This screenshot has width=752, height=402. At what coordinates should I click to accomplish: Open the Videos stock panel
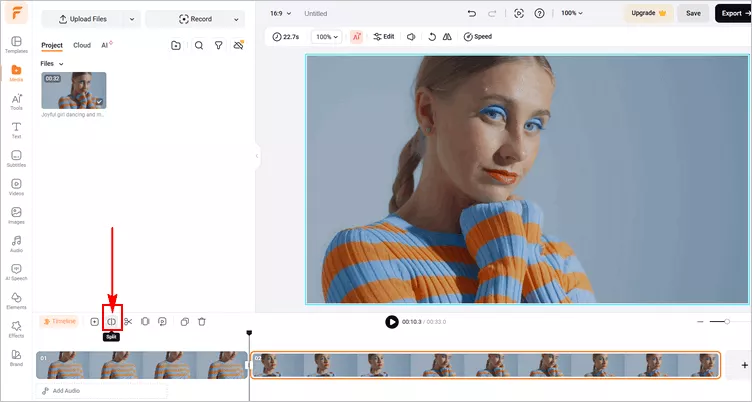coord(16,187)
